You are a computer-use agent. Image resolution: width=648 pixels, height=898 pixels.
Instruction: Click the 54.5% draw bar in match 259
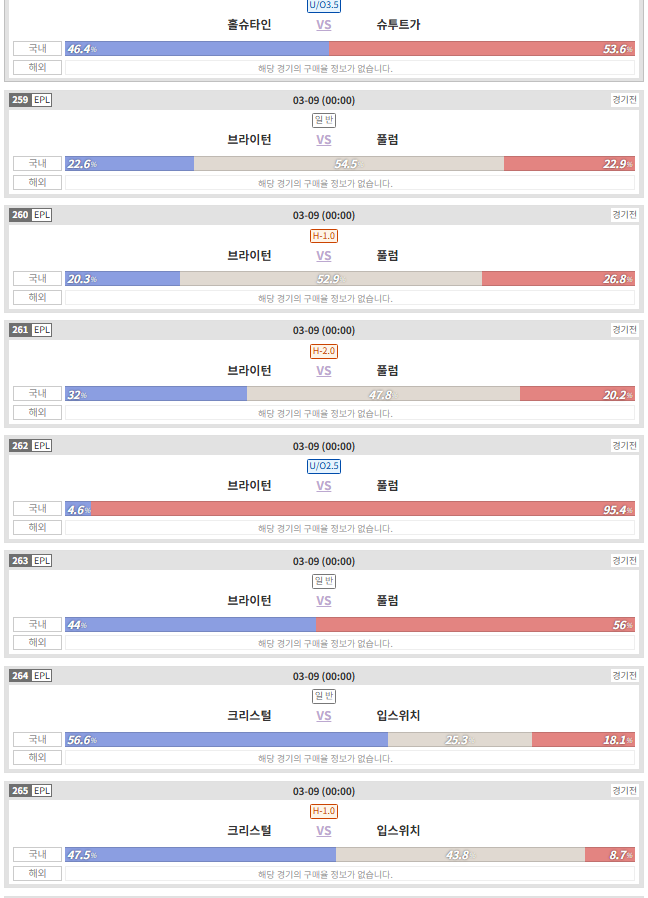point(349,164)
